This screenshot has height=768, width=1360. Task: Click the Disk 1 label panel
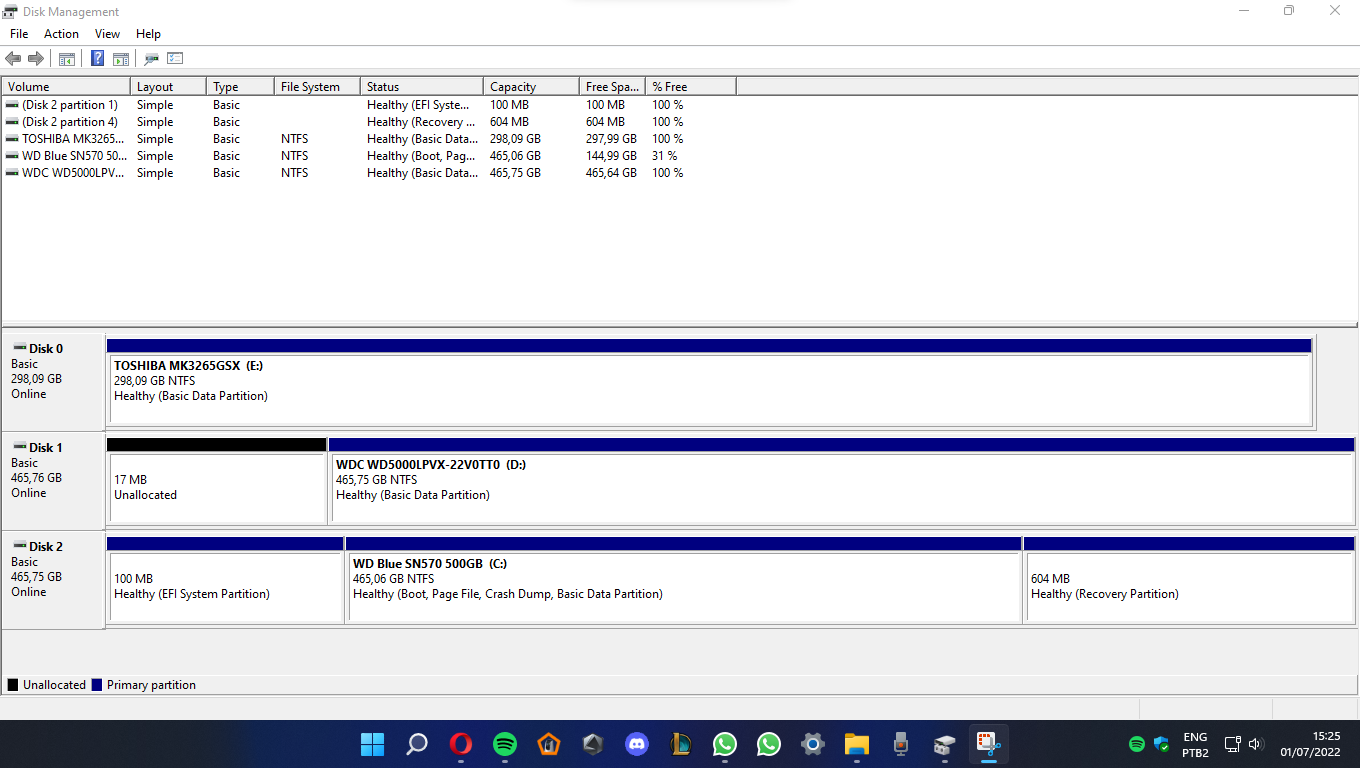(53, 481)
